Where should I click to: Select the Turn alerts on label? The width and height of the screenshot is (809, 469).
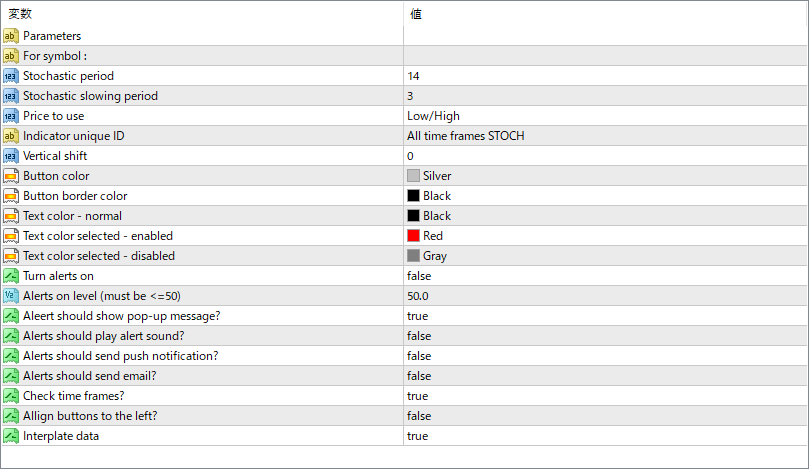[x=58, y=276]
